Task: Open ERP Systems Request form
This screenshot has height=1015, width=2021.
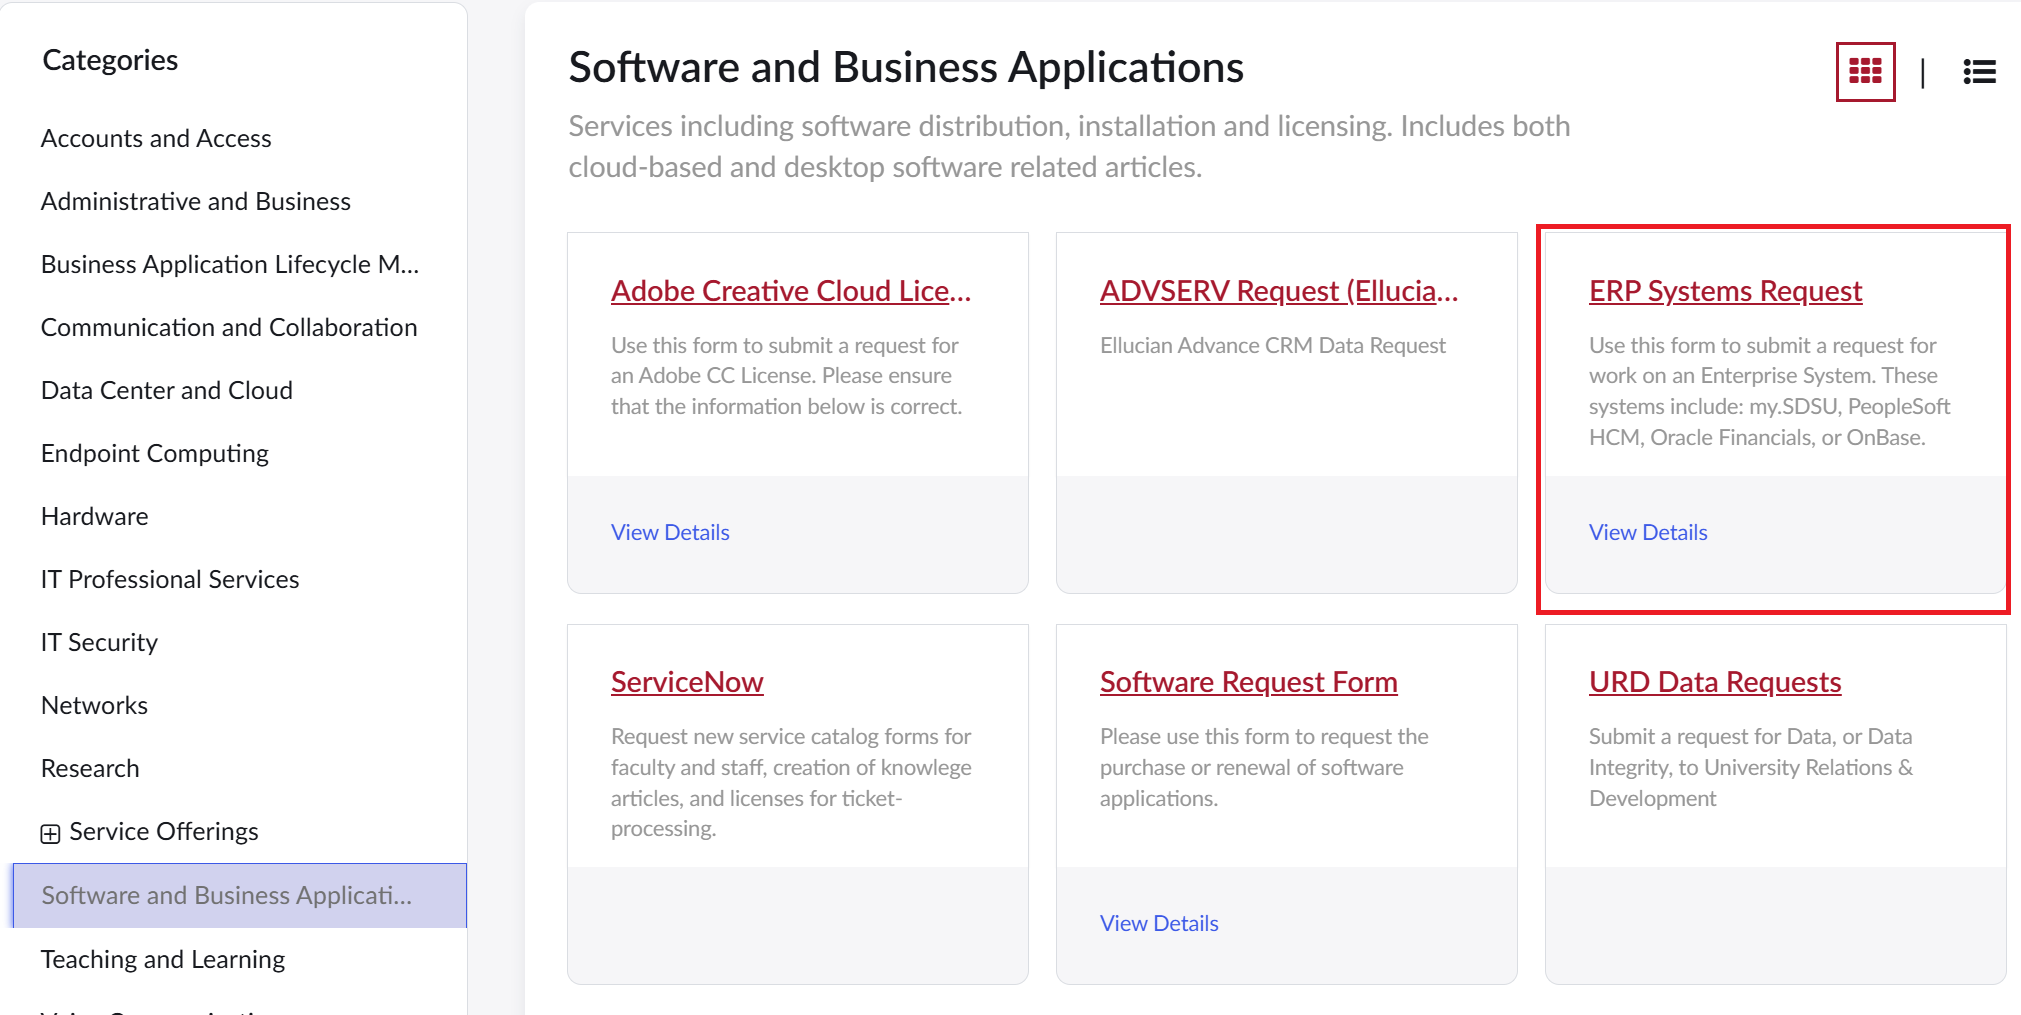Action: click(1725, 291)
